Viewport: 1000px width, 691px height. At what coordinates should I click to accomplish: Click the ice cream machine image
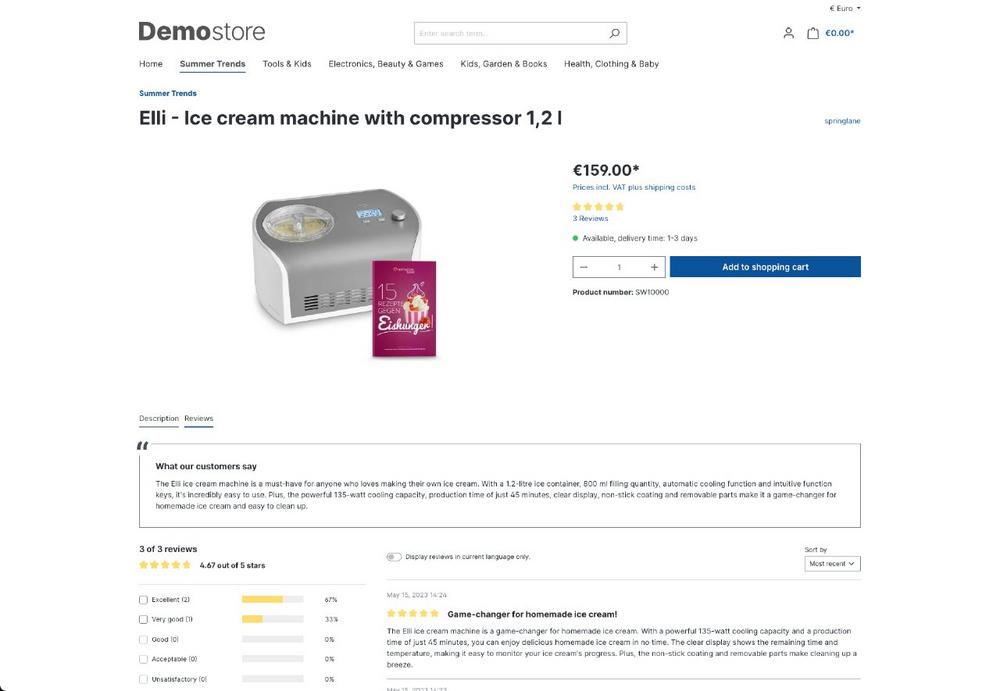tap(344, 272)
